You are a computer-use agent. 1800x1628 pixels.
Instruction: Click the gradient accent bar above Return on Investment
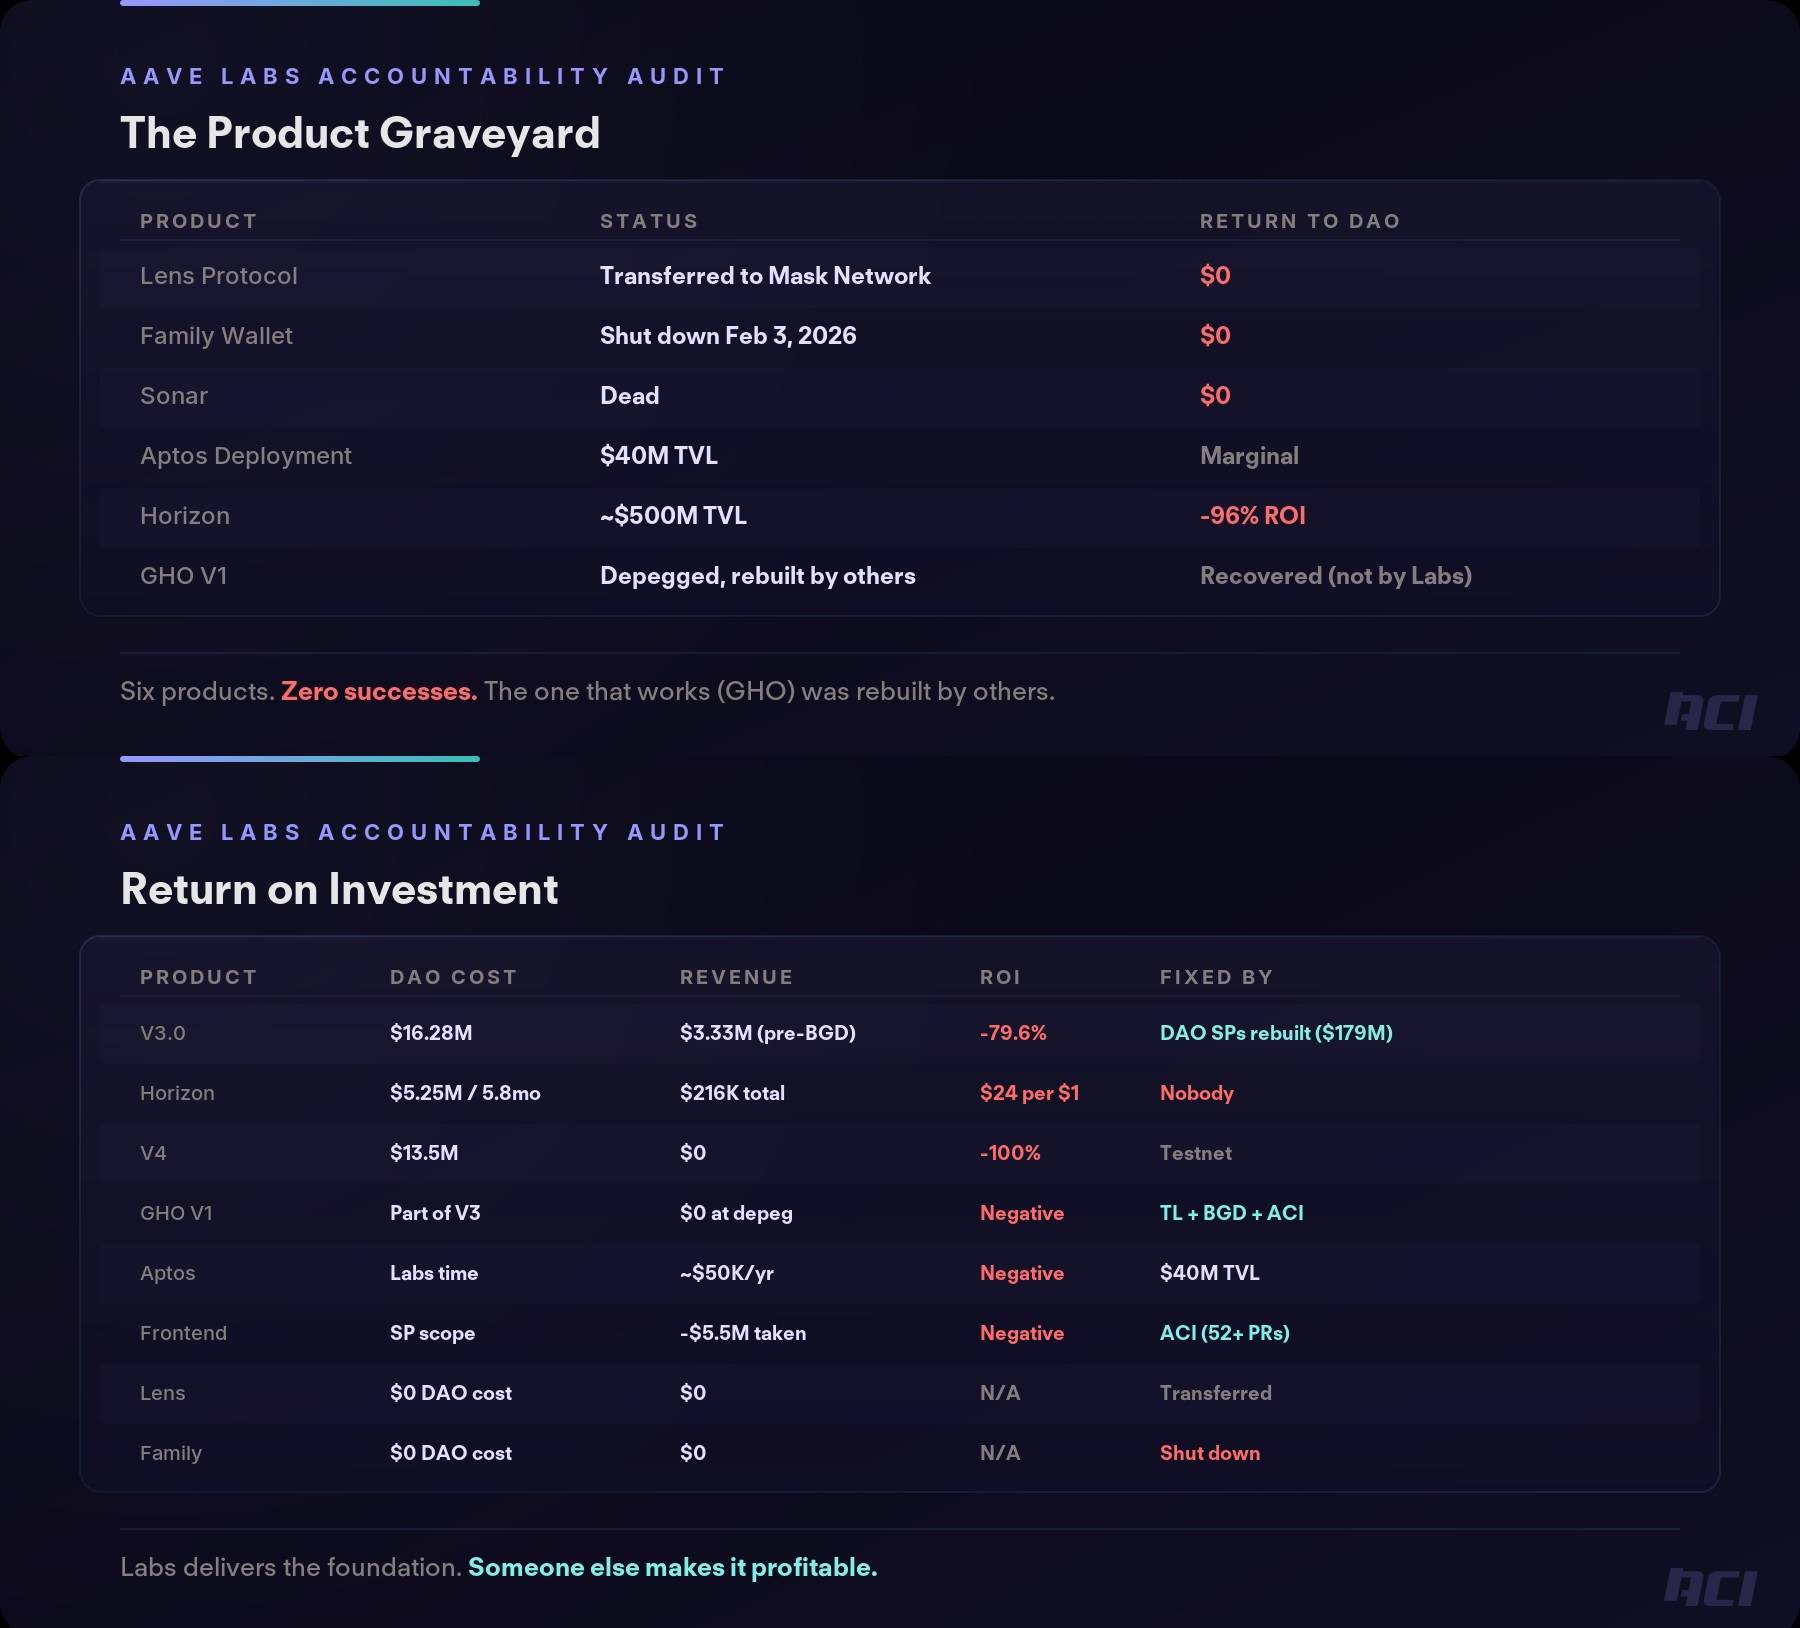(x=300, y=759)
